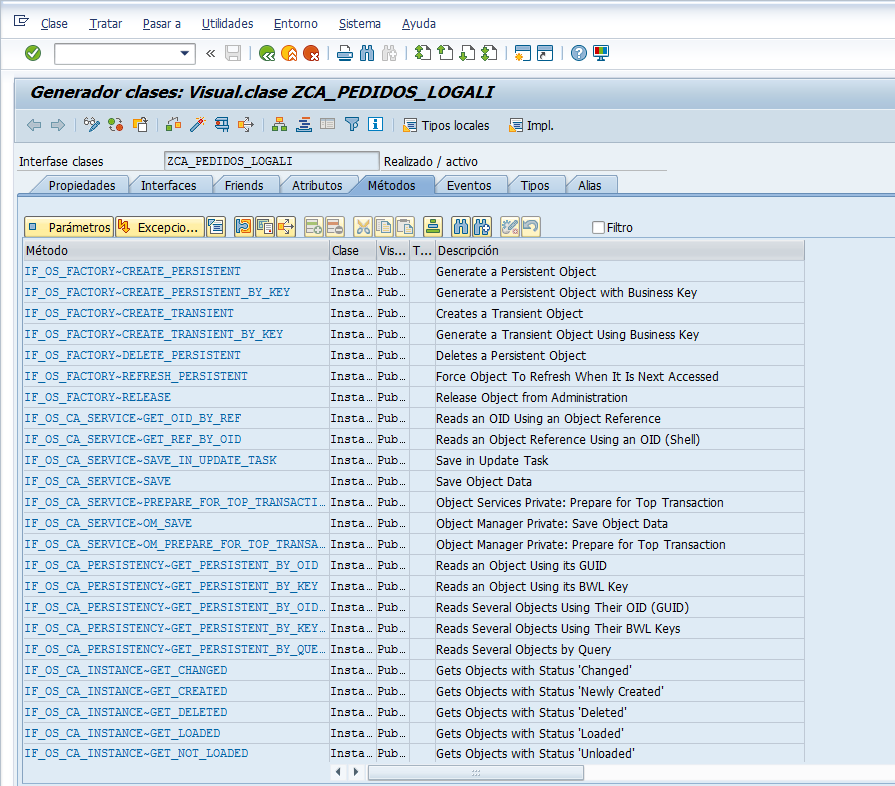Click the Activate magic wand icon

pyautogui.click(x=197, y=124)
